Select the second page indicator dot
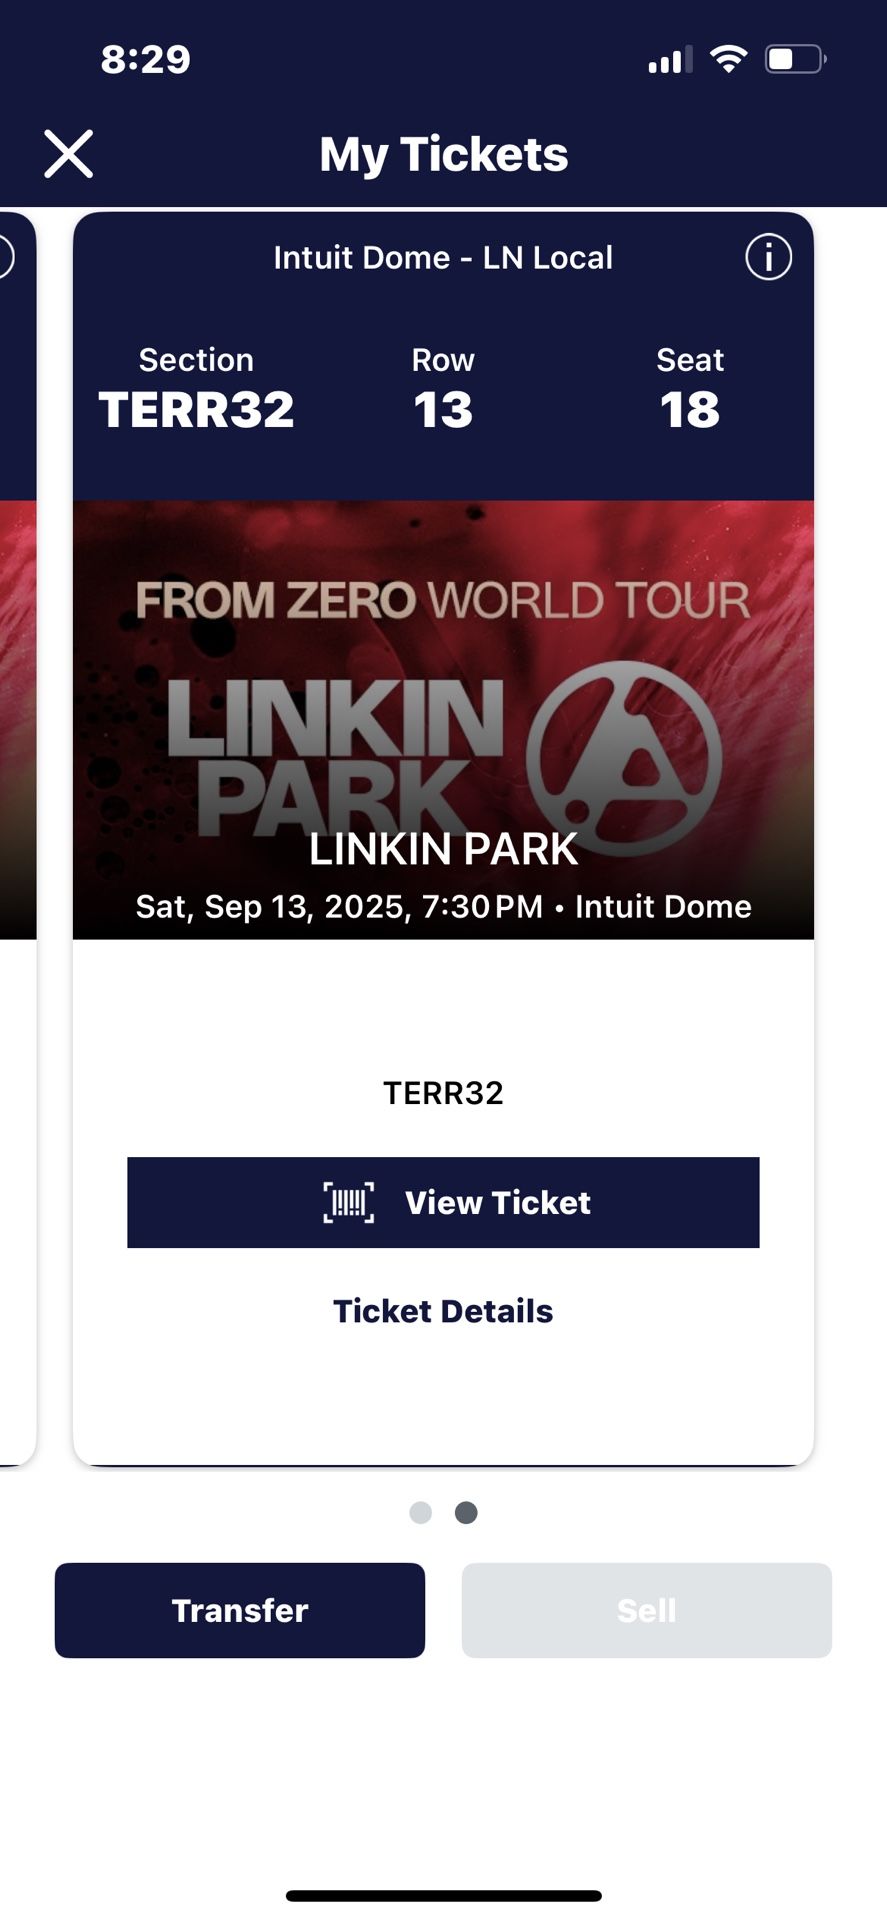 pyautogui.click(x=465, y=1513)
